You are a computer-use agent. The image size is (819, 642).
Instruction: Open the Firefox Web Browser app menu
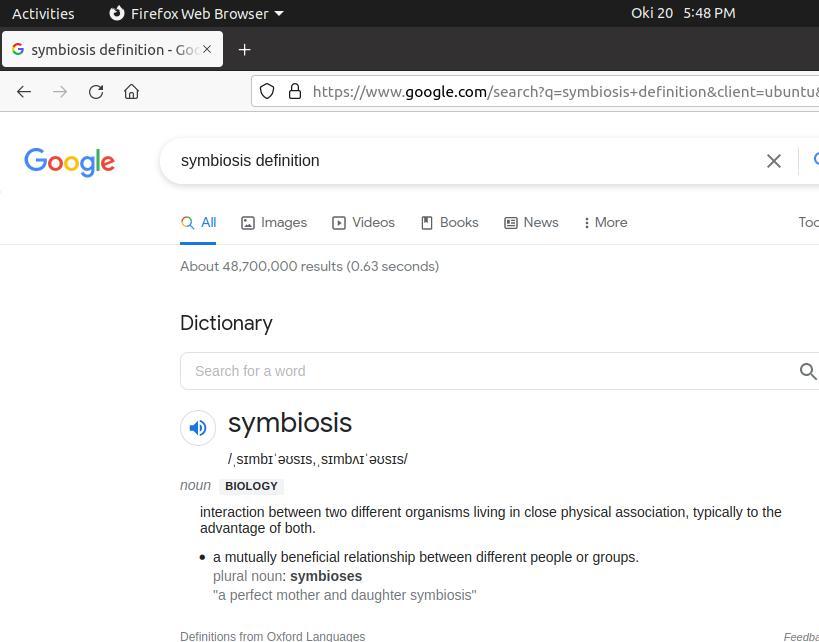pyautogui.click(x=196, y=14)
